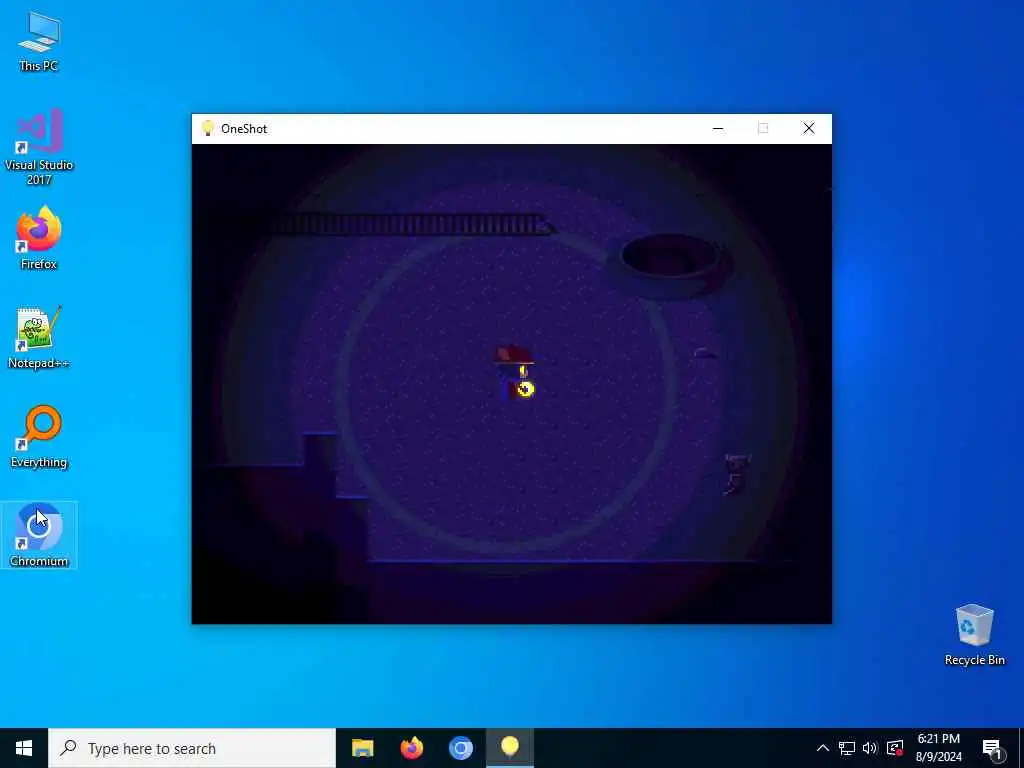Screen dimensions: 1024x768
Task: Open File Explorer from the taskbar
Action: [x=362, y=748]
